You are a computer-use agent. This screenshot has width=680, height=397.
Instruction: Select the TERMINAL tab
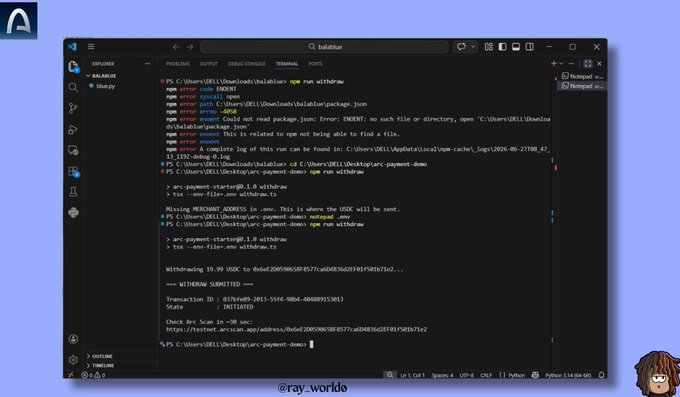[287, 64]
